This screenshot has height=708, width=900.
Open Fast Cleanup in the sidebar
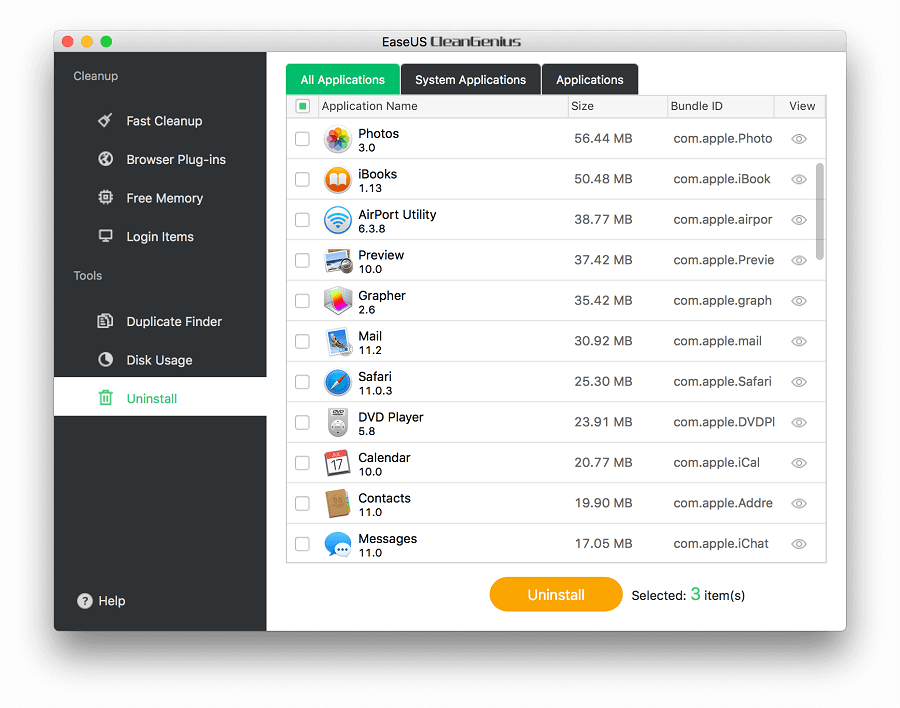(x=160, y=121)
